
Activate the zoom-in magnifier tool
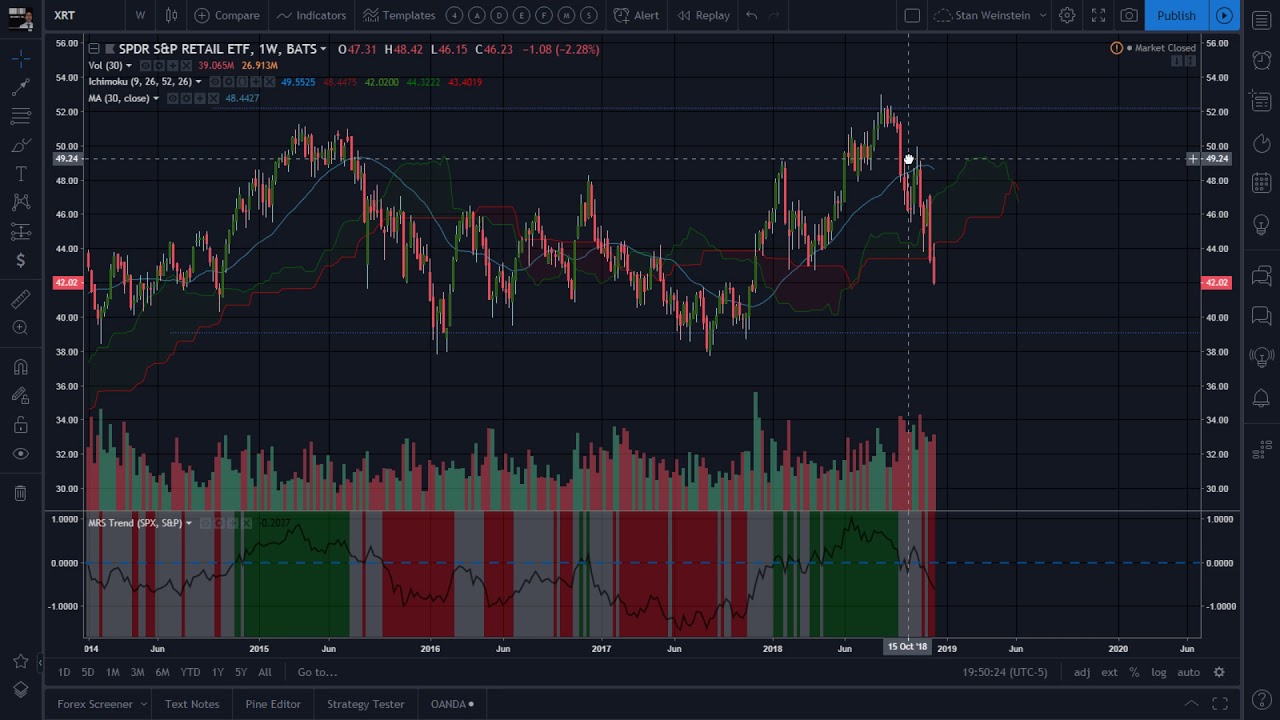(x=20, y=328)
